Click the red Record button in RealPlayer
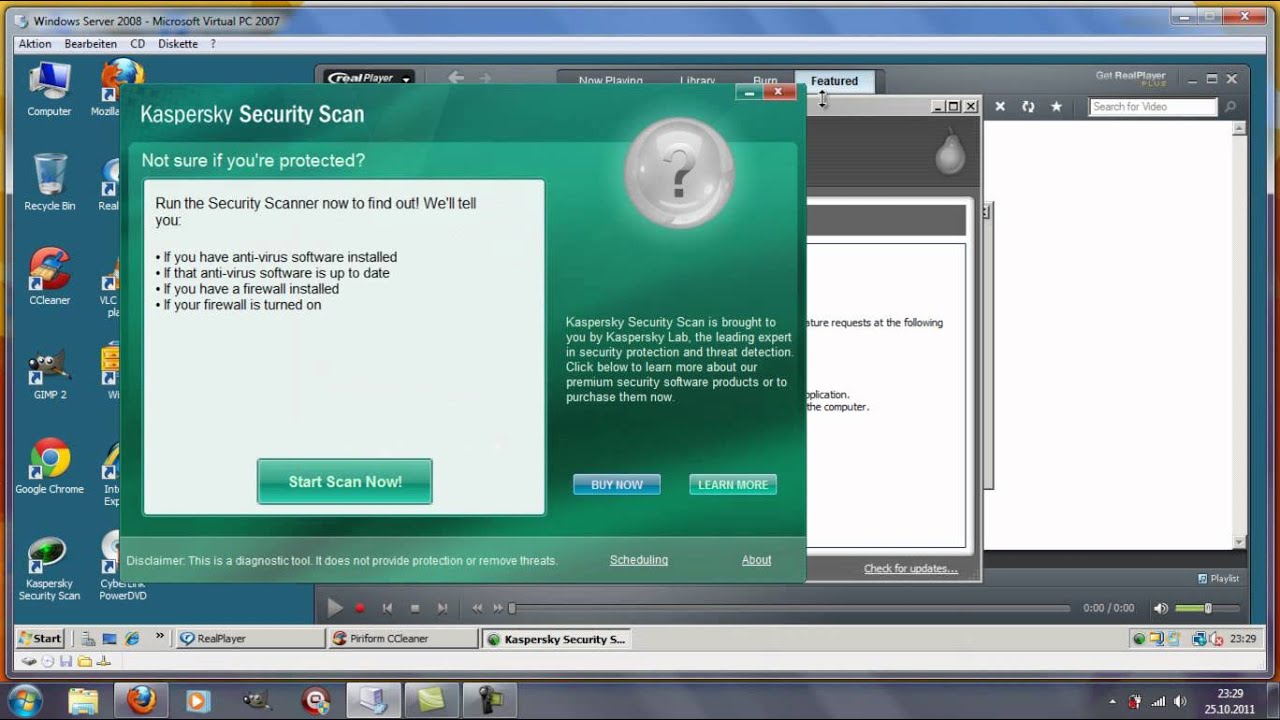 tap(360, 608)
